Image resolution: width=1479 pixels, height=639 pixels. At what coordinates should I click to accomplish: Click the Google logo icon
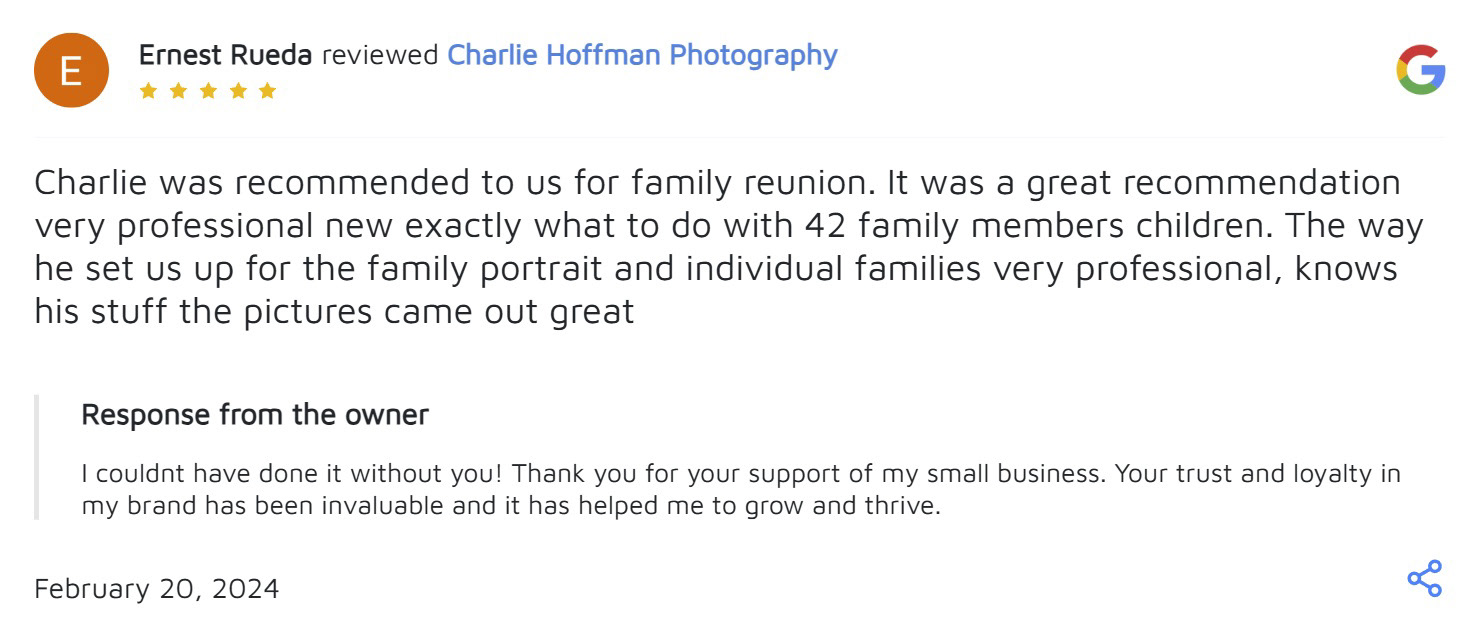pos(1420,70)
